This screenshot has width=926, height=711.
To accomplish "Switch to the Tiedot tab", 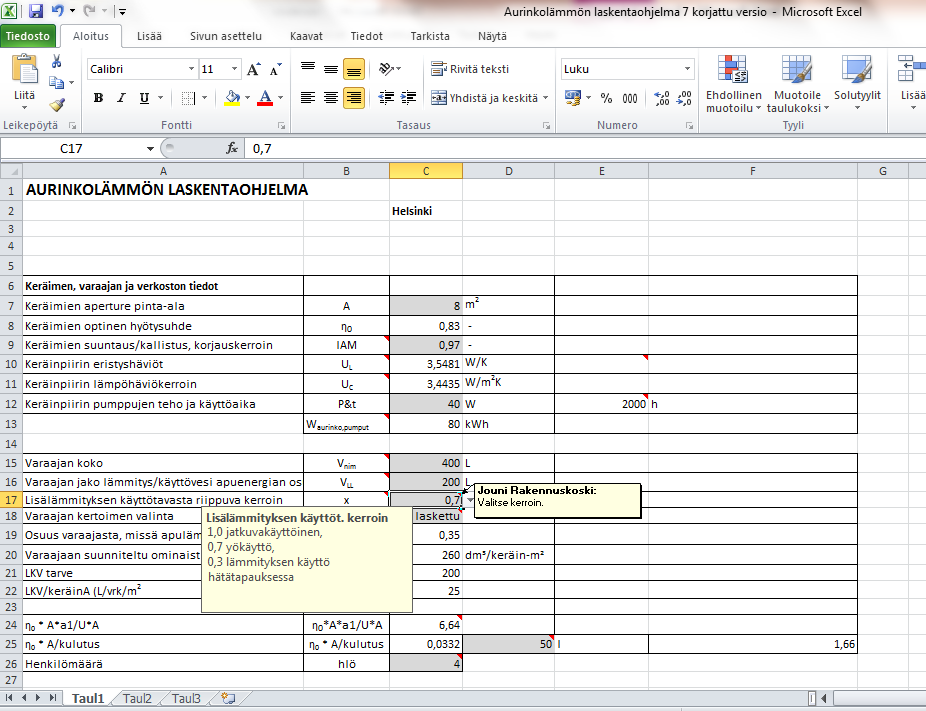I will pos(367,36).
